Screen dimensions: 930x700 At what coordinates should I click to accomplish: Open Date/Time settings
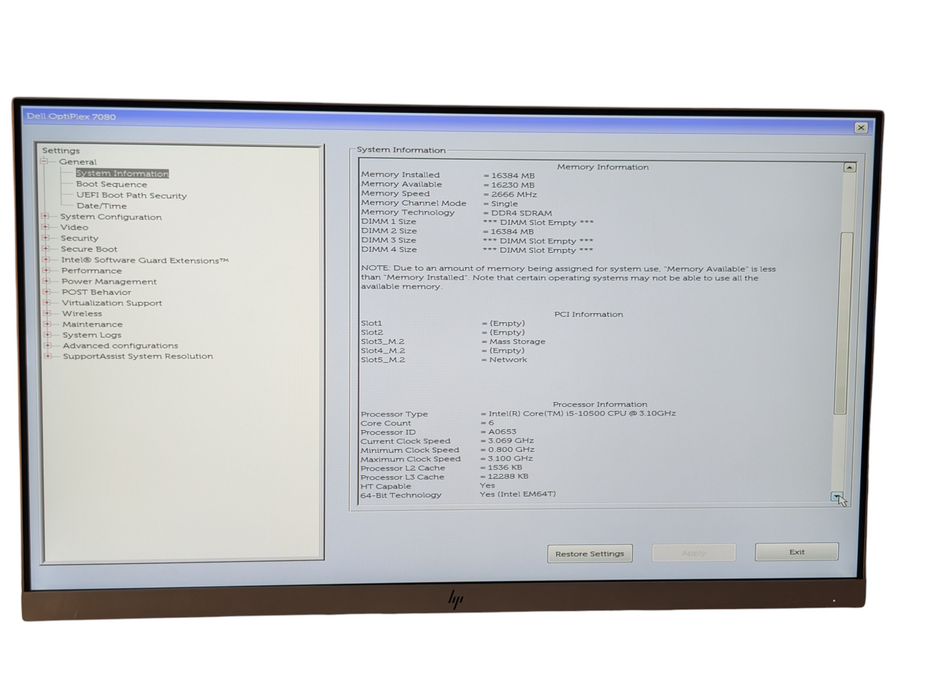coord(101,206)
